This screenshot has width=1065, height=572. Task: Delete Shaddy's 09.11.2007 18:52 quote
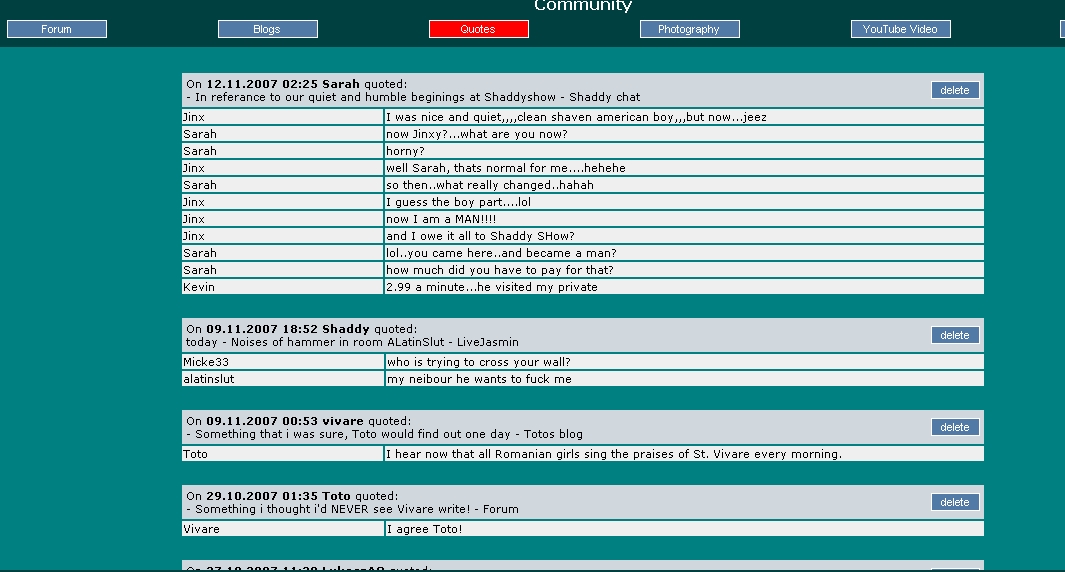[x=955, y=336]
